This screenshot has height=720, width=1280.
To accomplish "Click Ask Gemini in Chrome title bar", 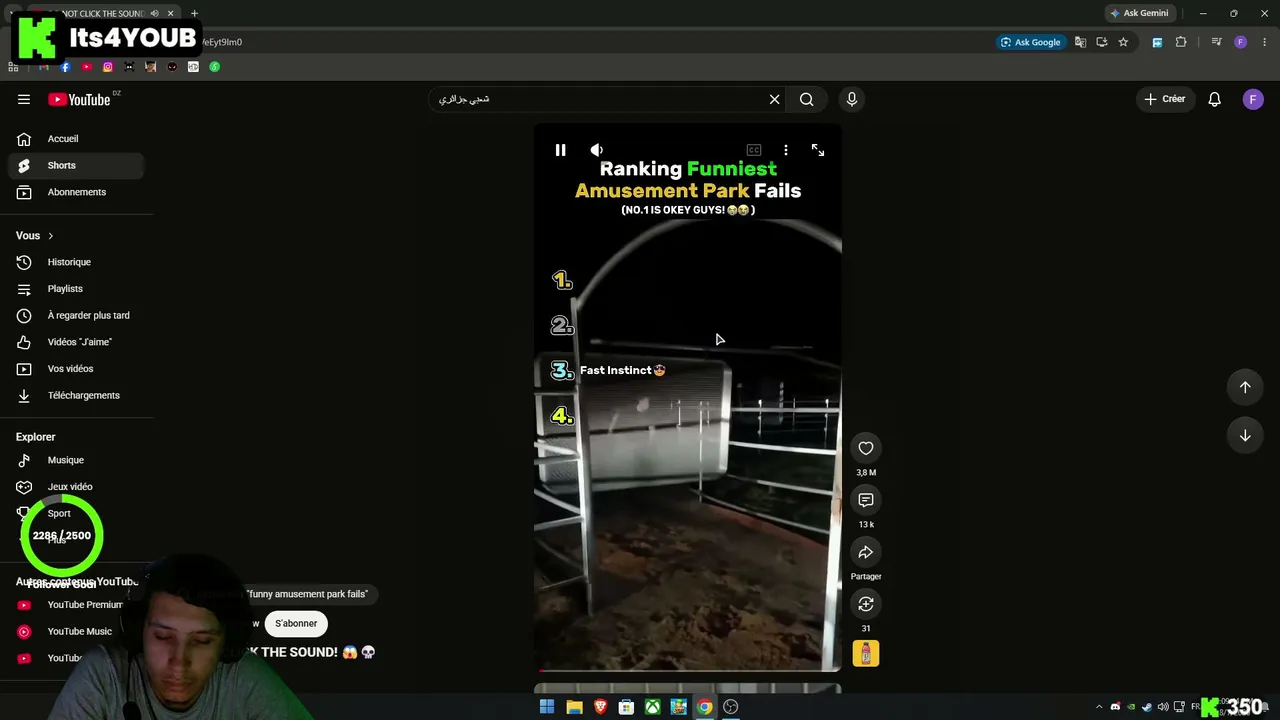I will click(x=1139, y=13).
